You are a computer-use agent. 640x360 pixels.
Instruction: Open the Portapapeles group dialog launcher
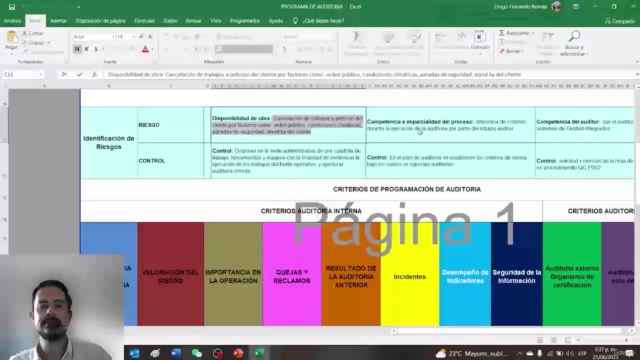[66, 62]
